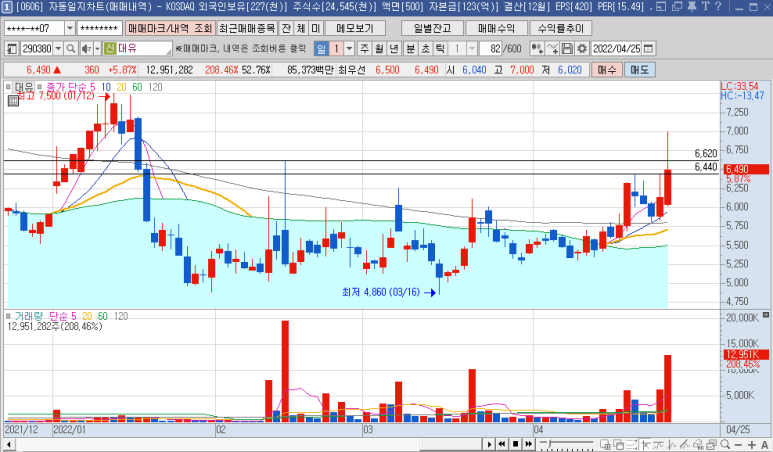Click the red 매수 buy button

[x=606, y=70]
